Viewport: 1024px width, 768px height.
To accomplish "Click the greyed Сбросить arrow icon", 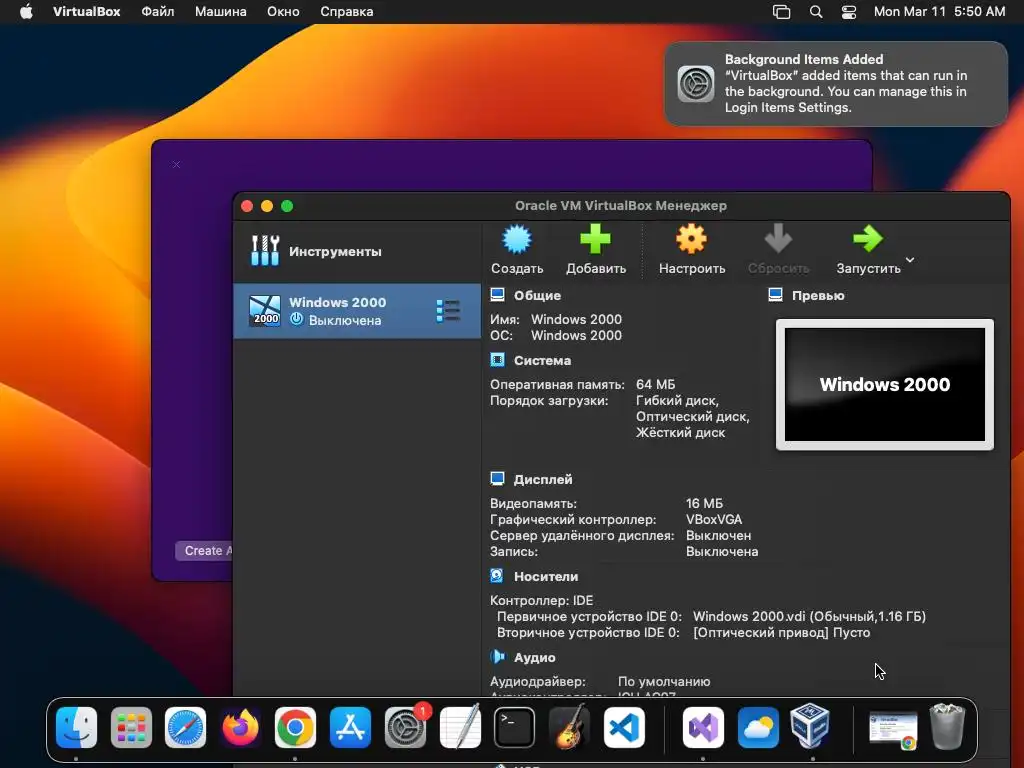I will (778, 239).
